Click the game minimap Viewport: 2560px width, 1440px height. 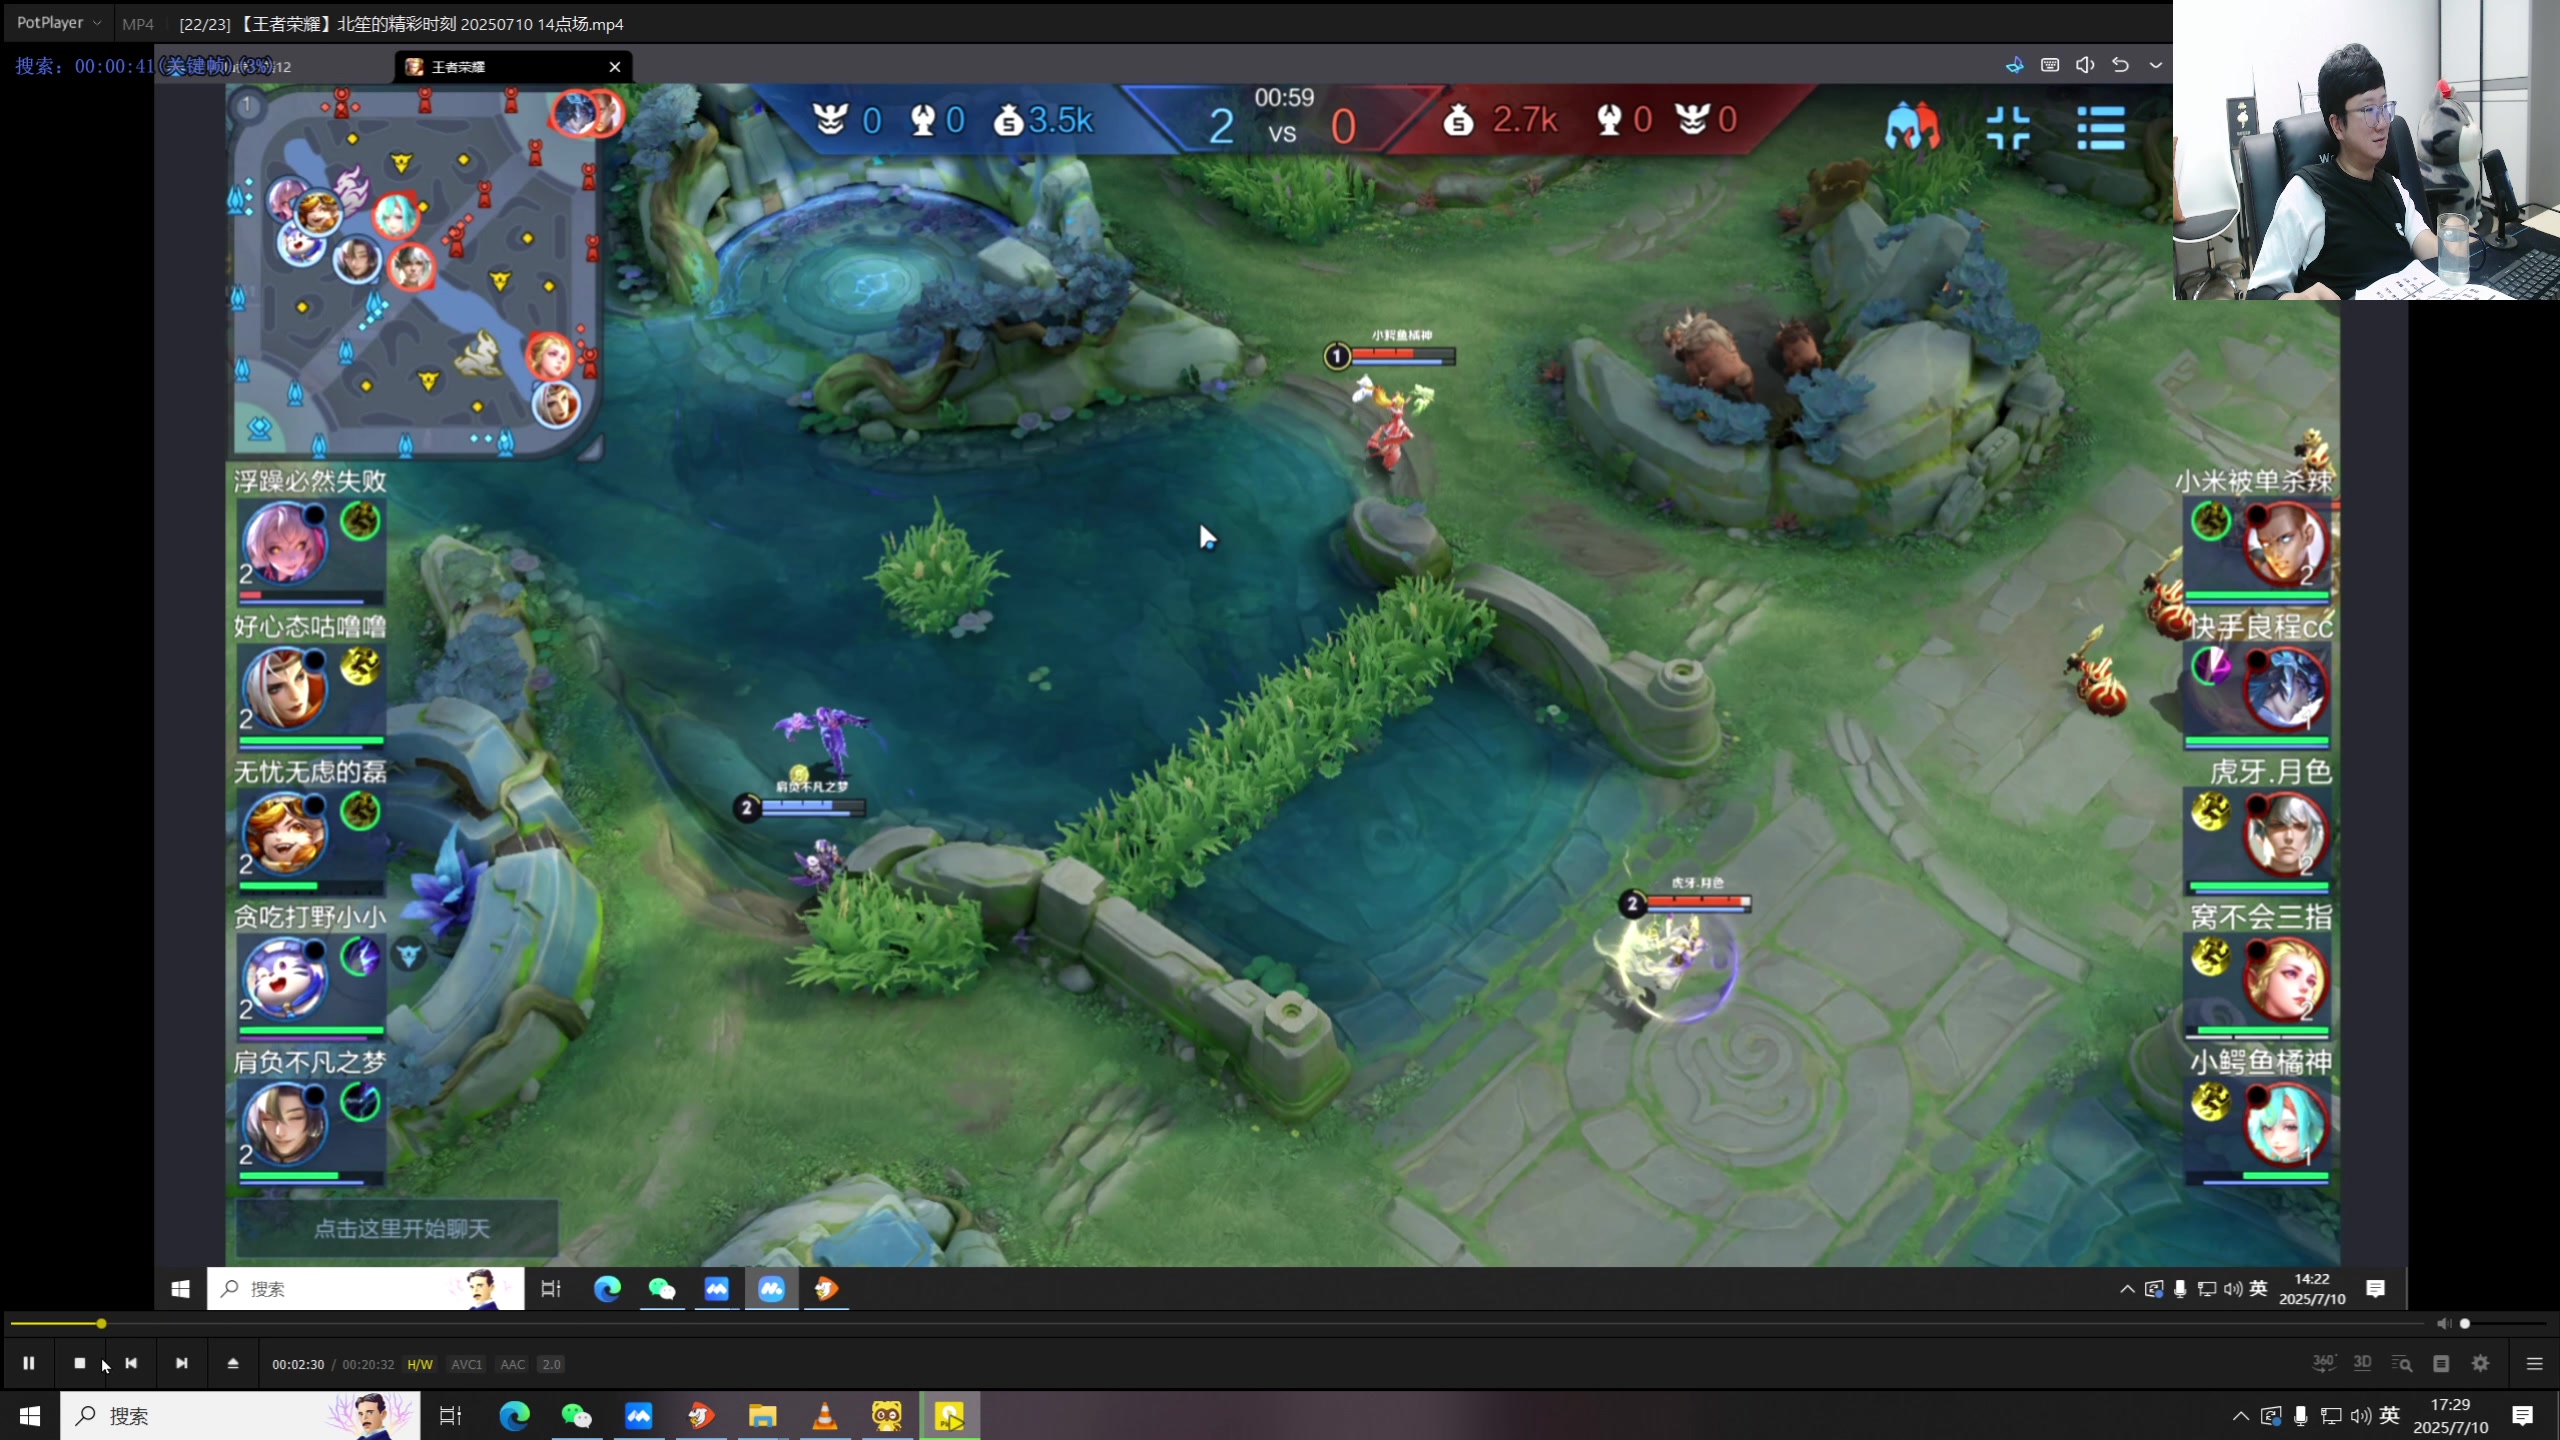[414, 270]
